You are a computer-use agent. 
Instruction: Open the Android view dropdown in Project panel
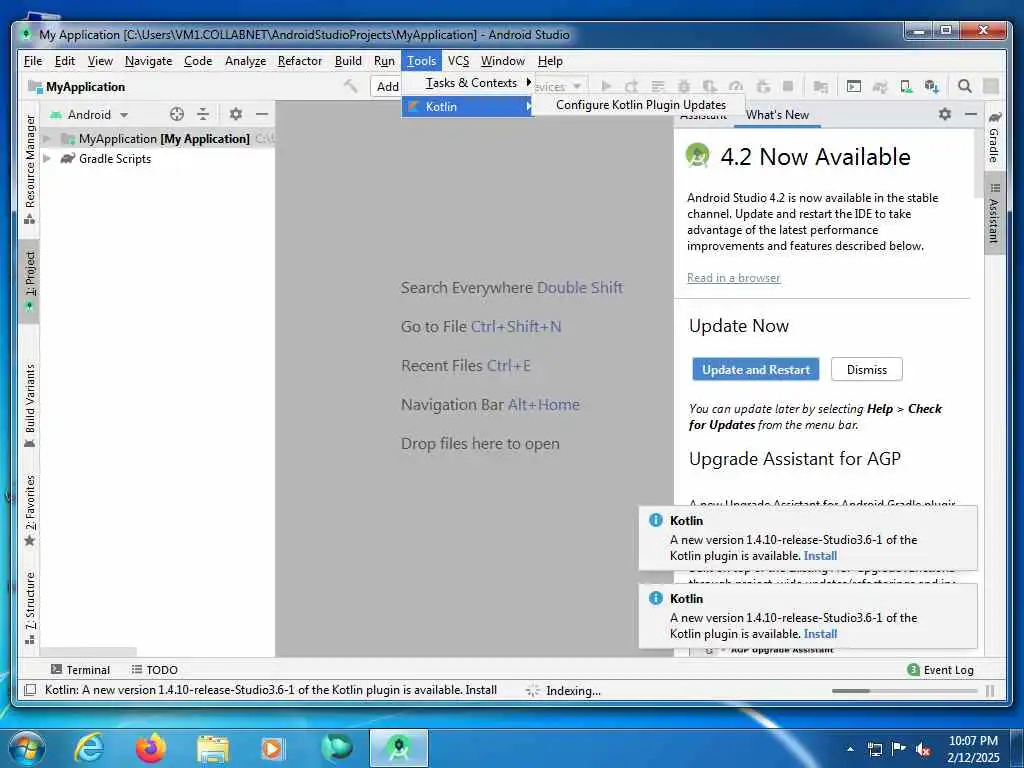coord(89,114)
